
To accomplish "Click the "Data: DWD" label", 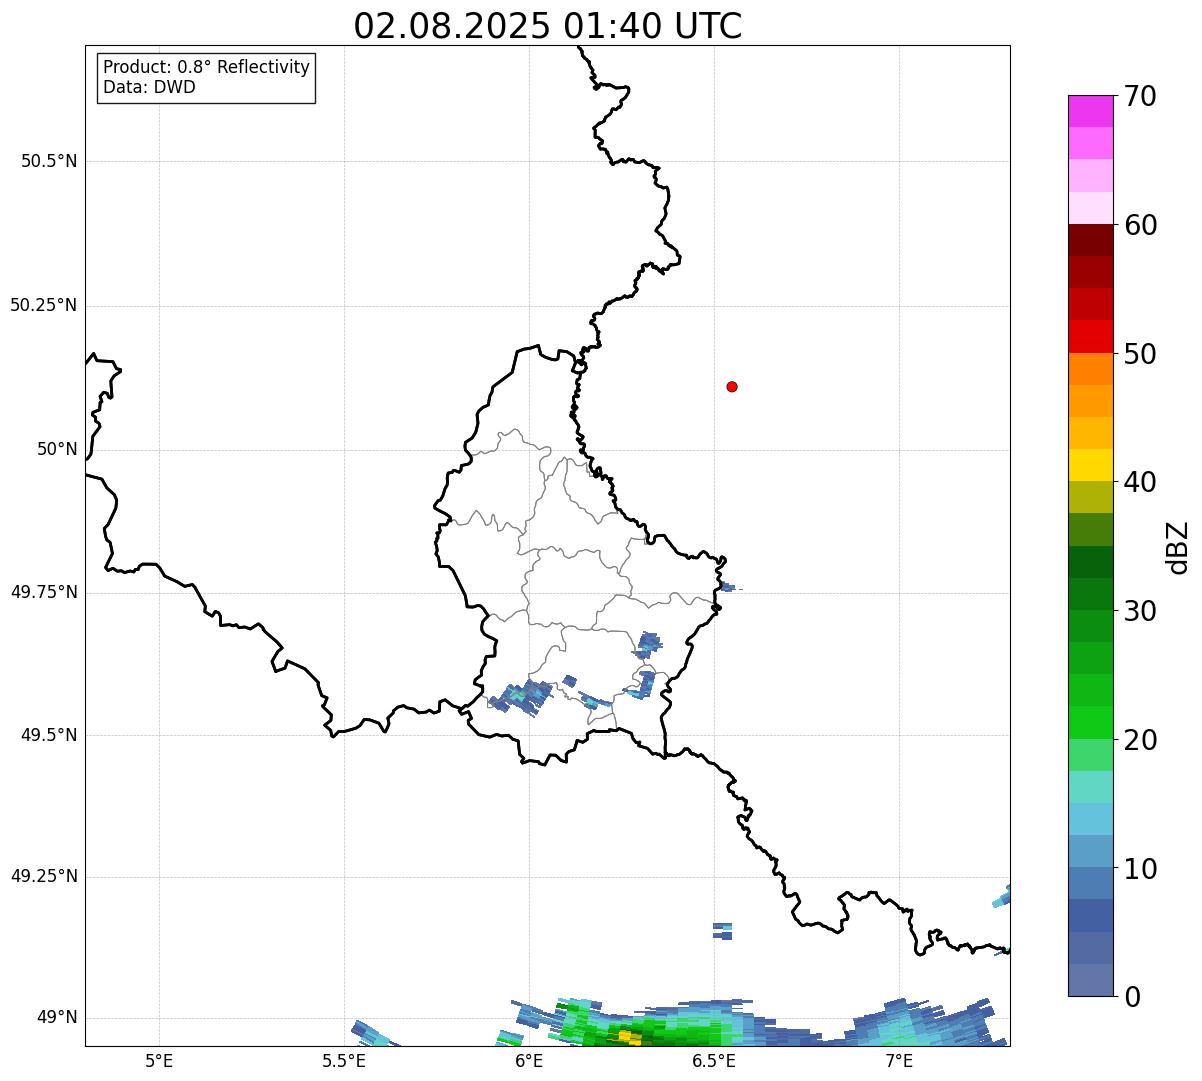I will click(149, 87).
